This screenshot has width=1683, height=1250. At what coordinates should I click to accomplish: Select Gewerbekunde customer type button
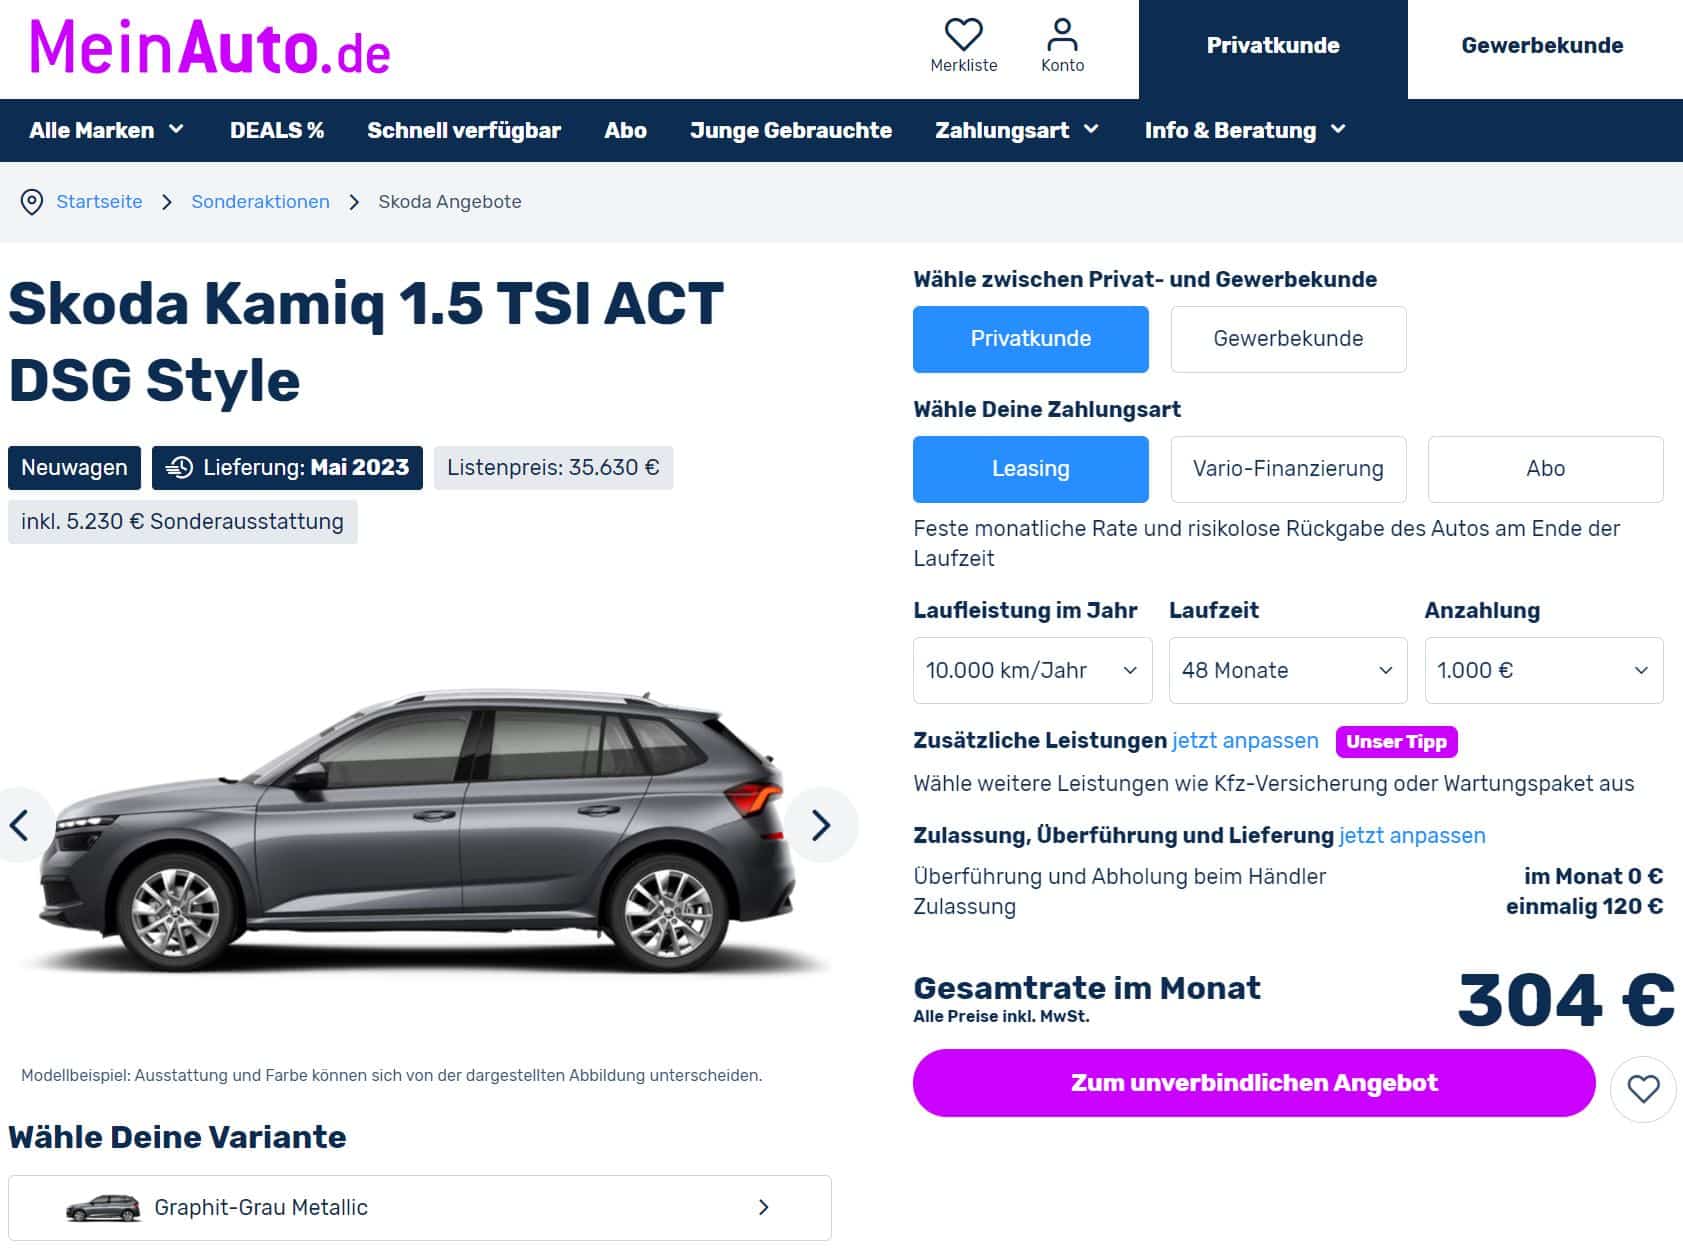pos(1288,339)
